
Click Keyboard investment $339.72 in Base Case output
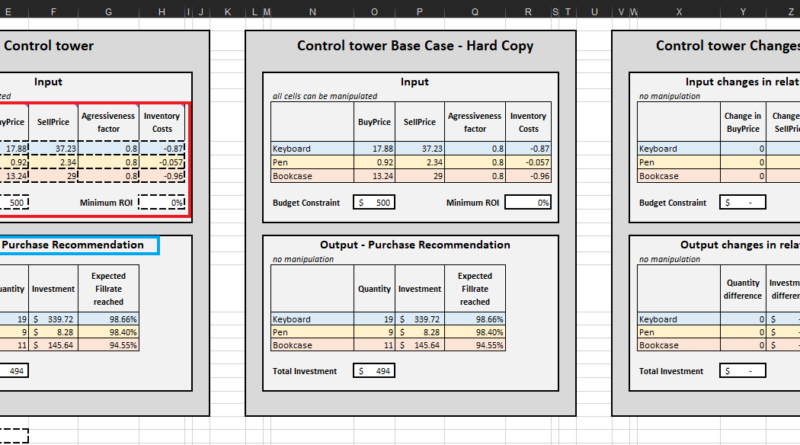(x=419, y=319)
